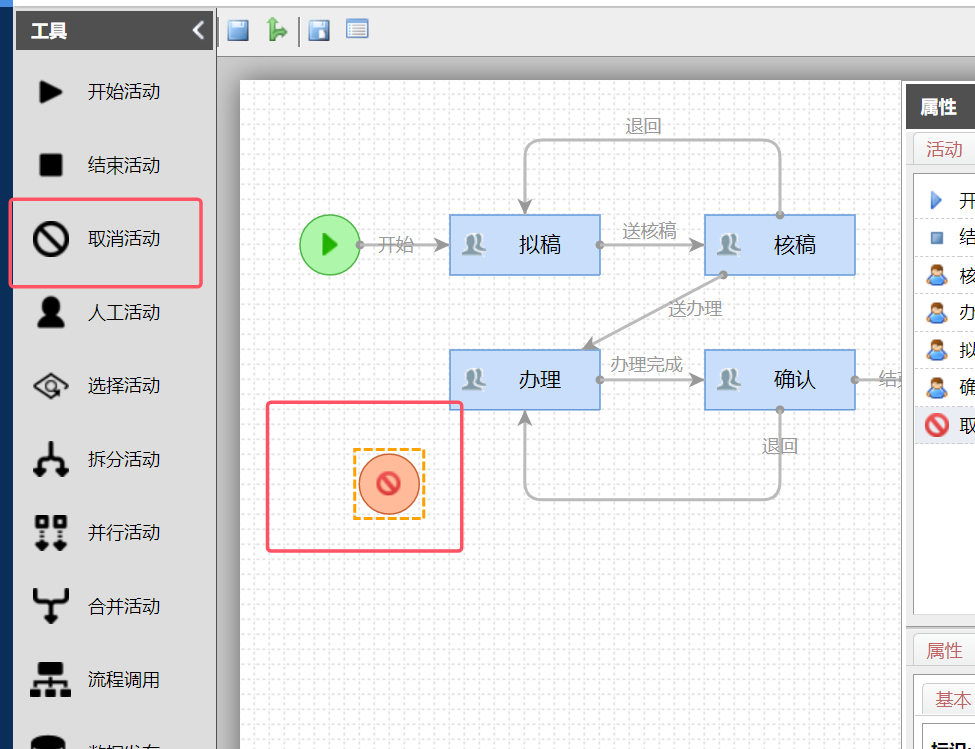
Task: Open the 基本 tab
Action: click(951, 700)
